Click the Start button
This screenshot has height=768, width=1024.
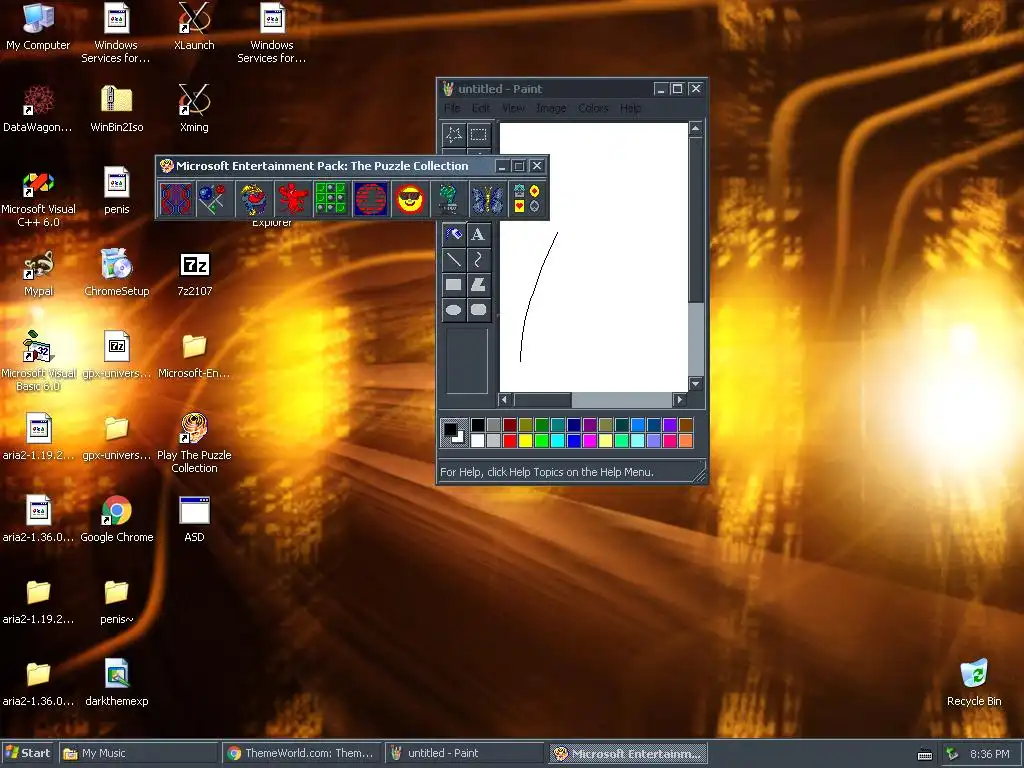27,753
